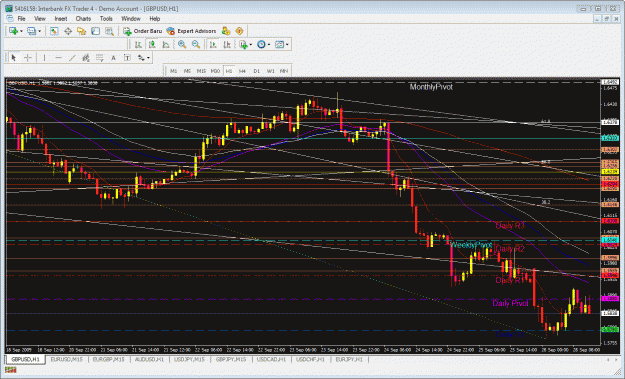Select the standard cursor arrow tool
The image size is (625, 379).
[x=14, y=58]
